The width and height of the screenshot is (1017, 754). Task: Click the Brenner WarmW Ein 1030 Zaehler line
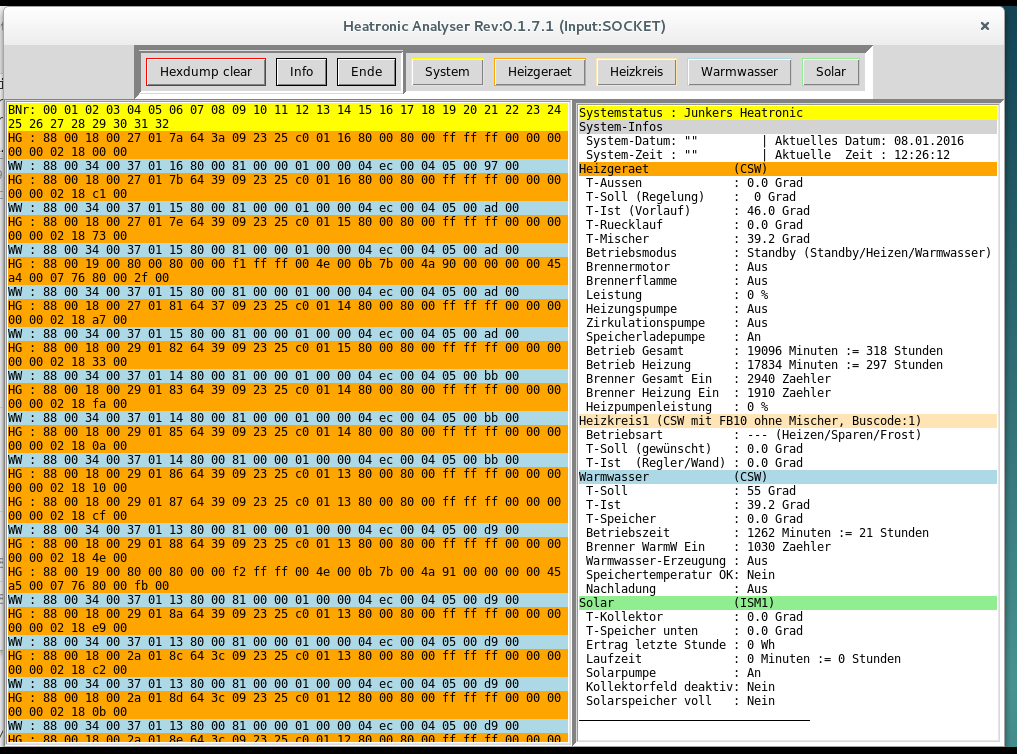(x=708, y=547)
